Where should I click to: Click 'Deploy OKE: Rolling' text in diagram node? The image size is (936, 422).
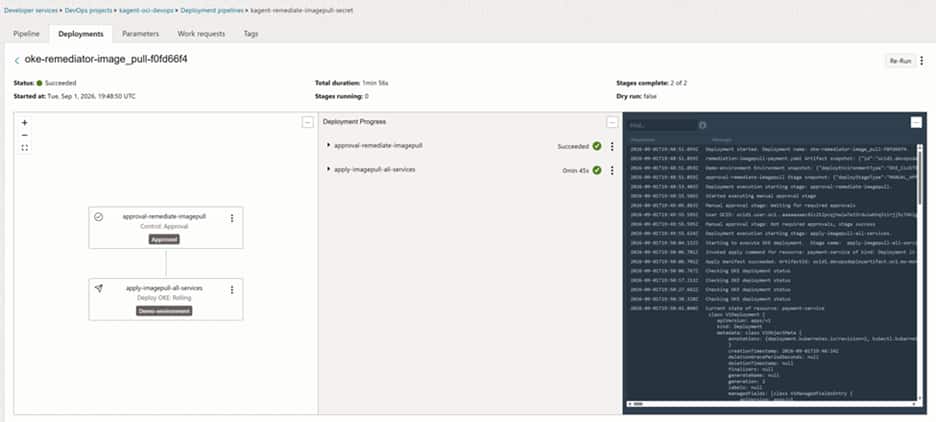pyautogui.click(x=164, y=297)
